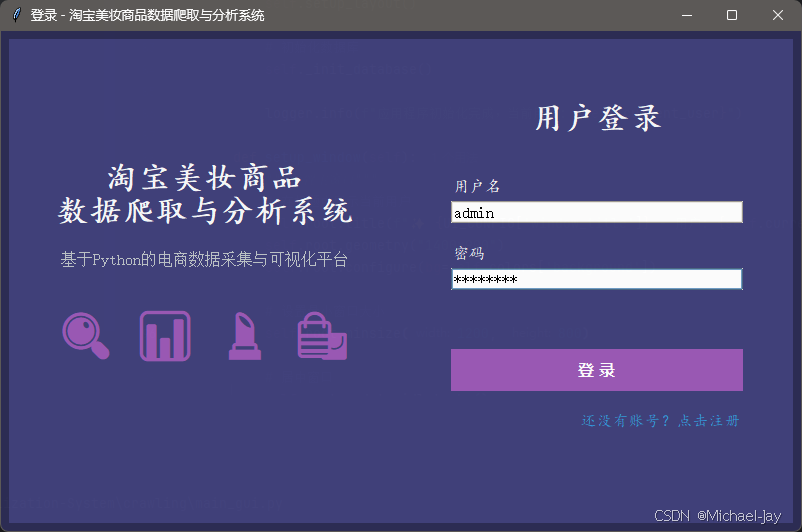Click the window title 登录 - 淘宝美妆商品数据爬取与分析系统

tap(147, 15)
